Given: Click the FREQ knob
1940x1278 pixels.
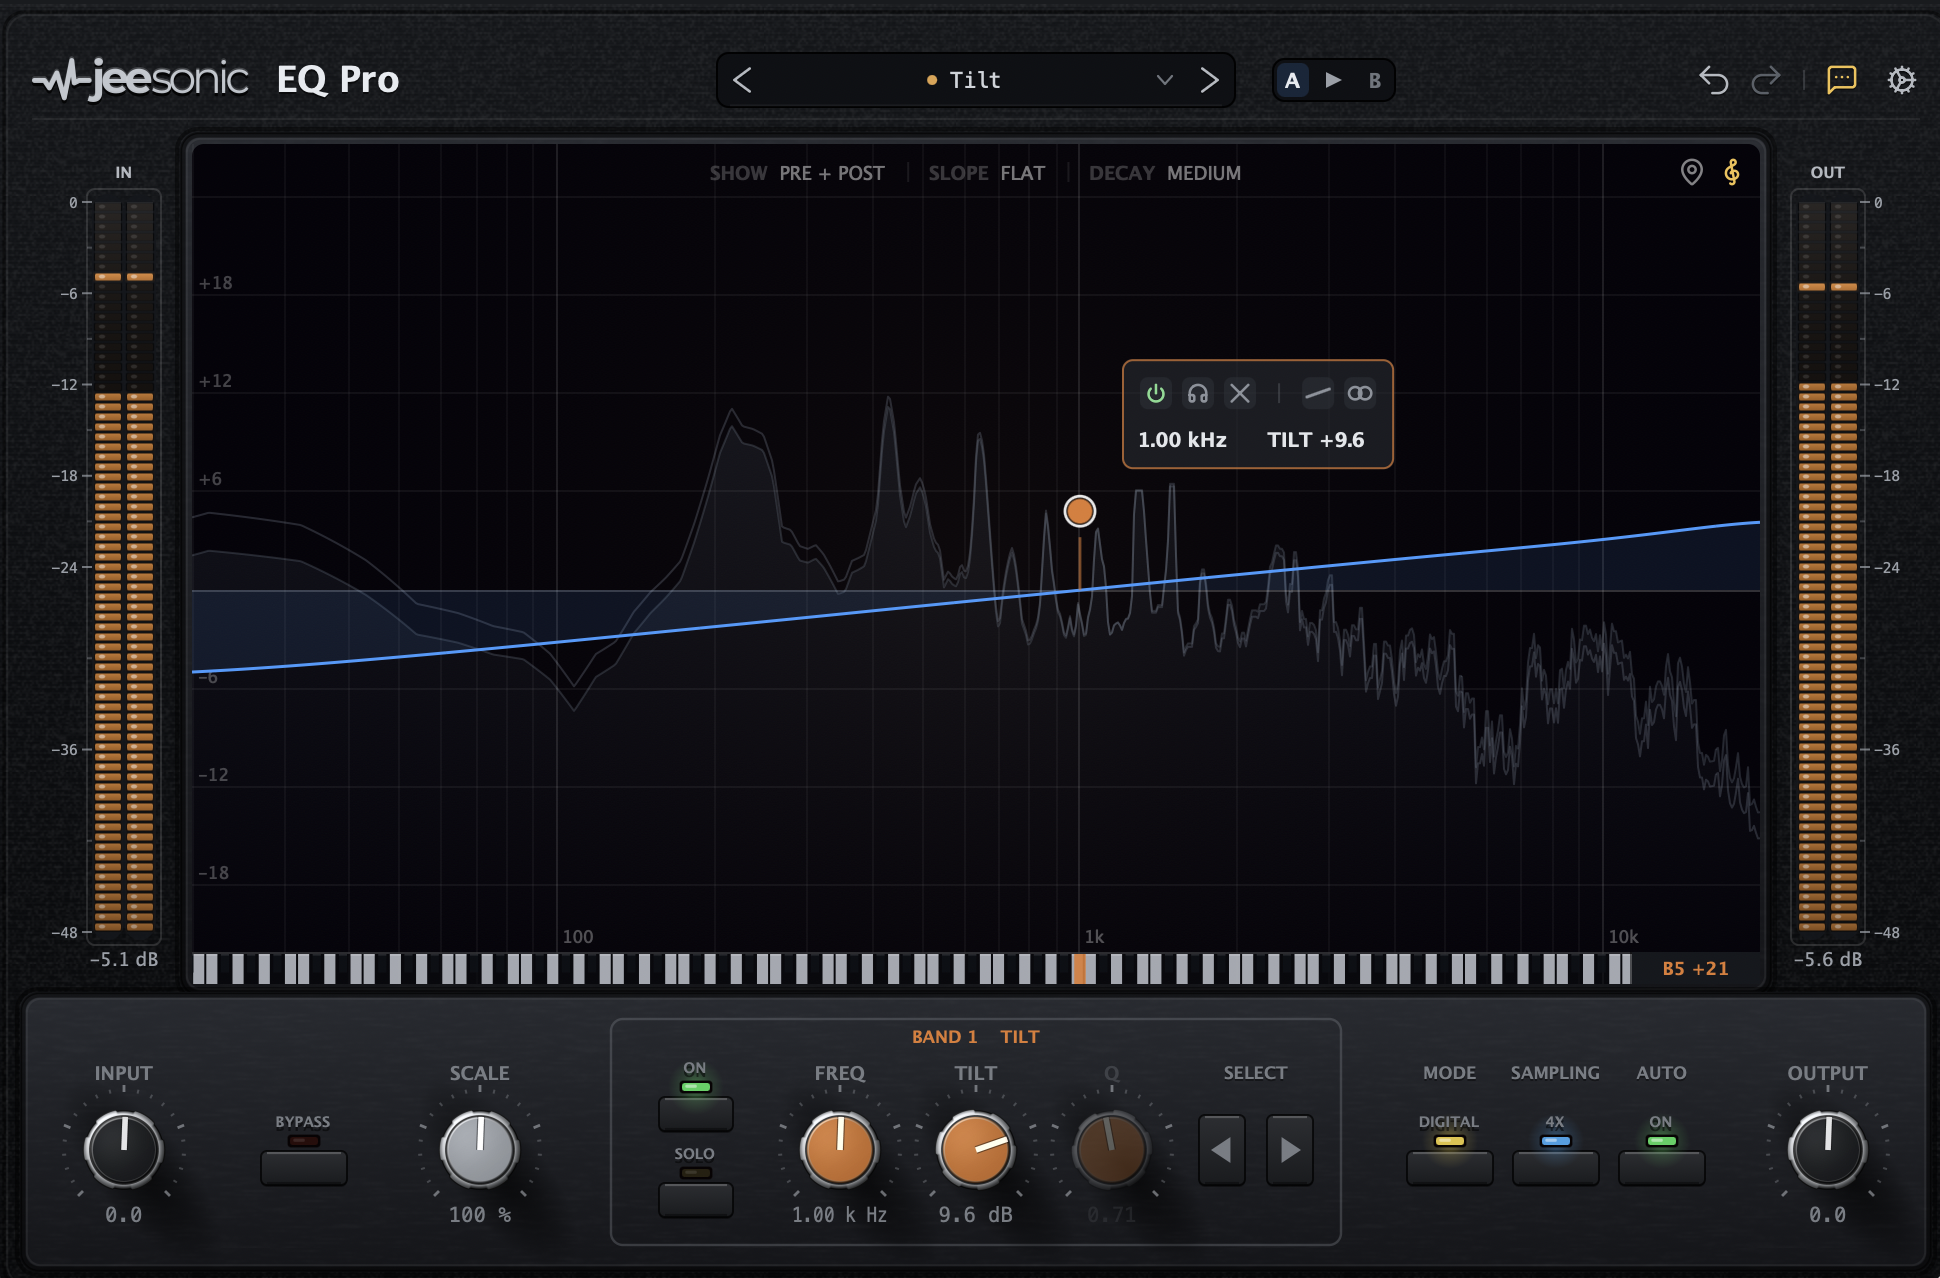Looking at the screenshot, I should (x=840, y=1149).
